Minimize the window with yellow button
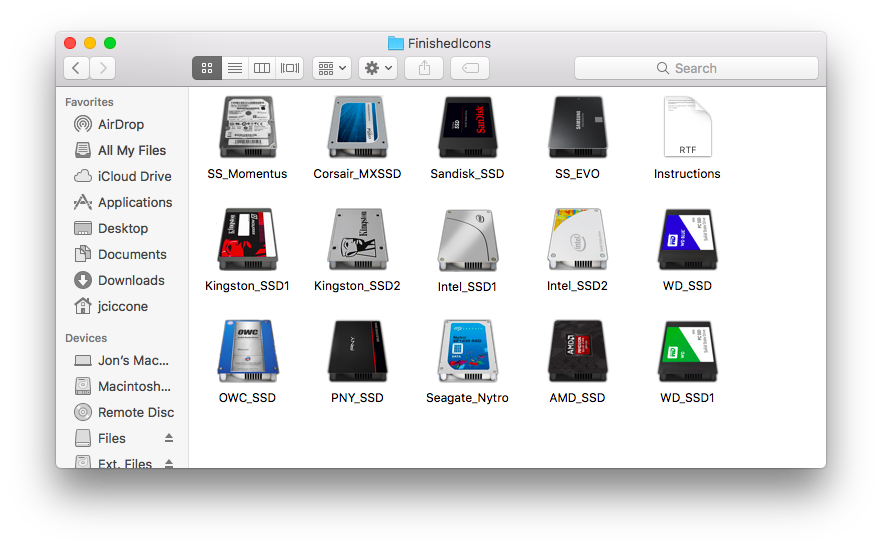This screenshot has width=882, height=548. 90,43
